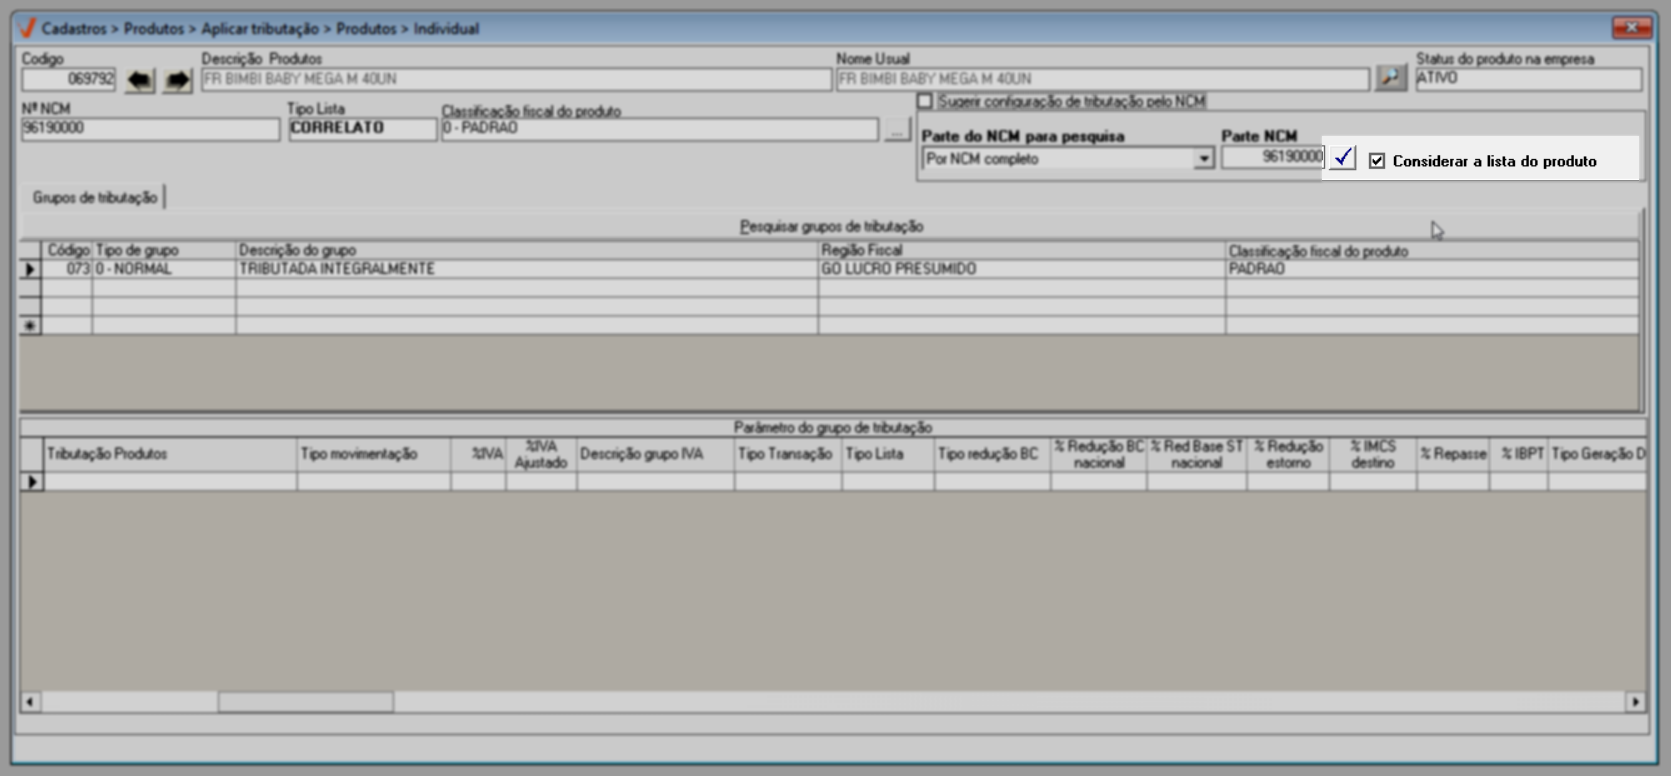1671x776 pixels.
Task: Click Descrição Produtos field
Action: tap(516, 79)
